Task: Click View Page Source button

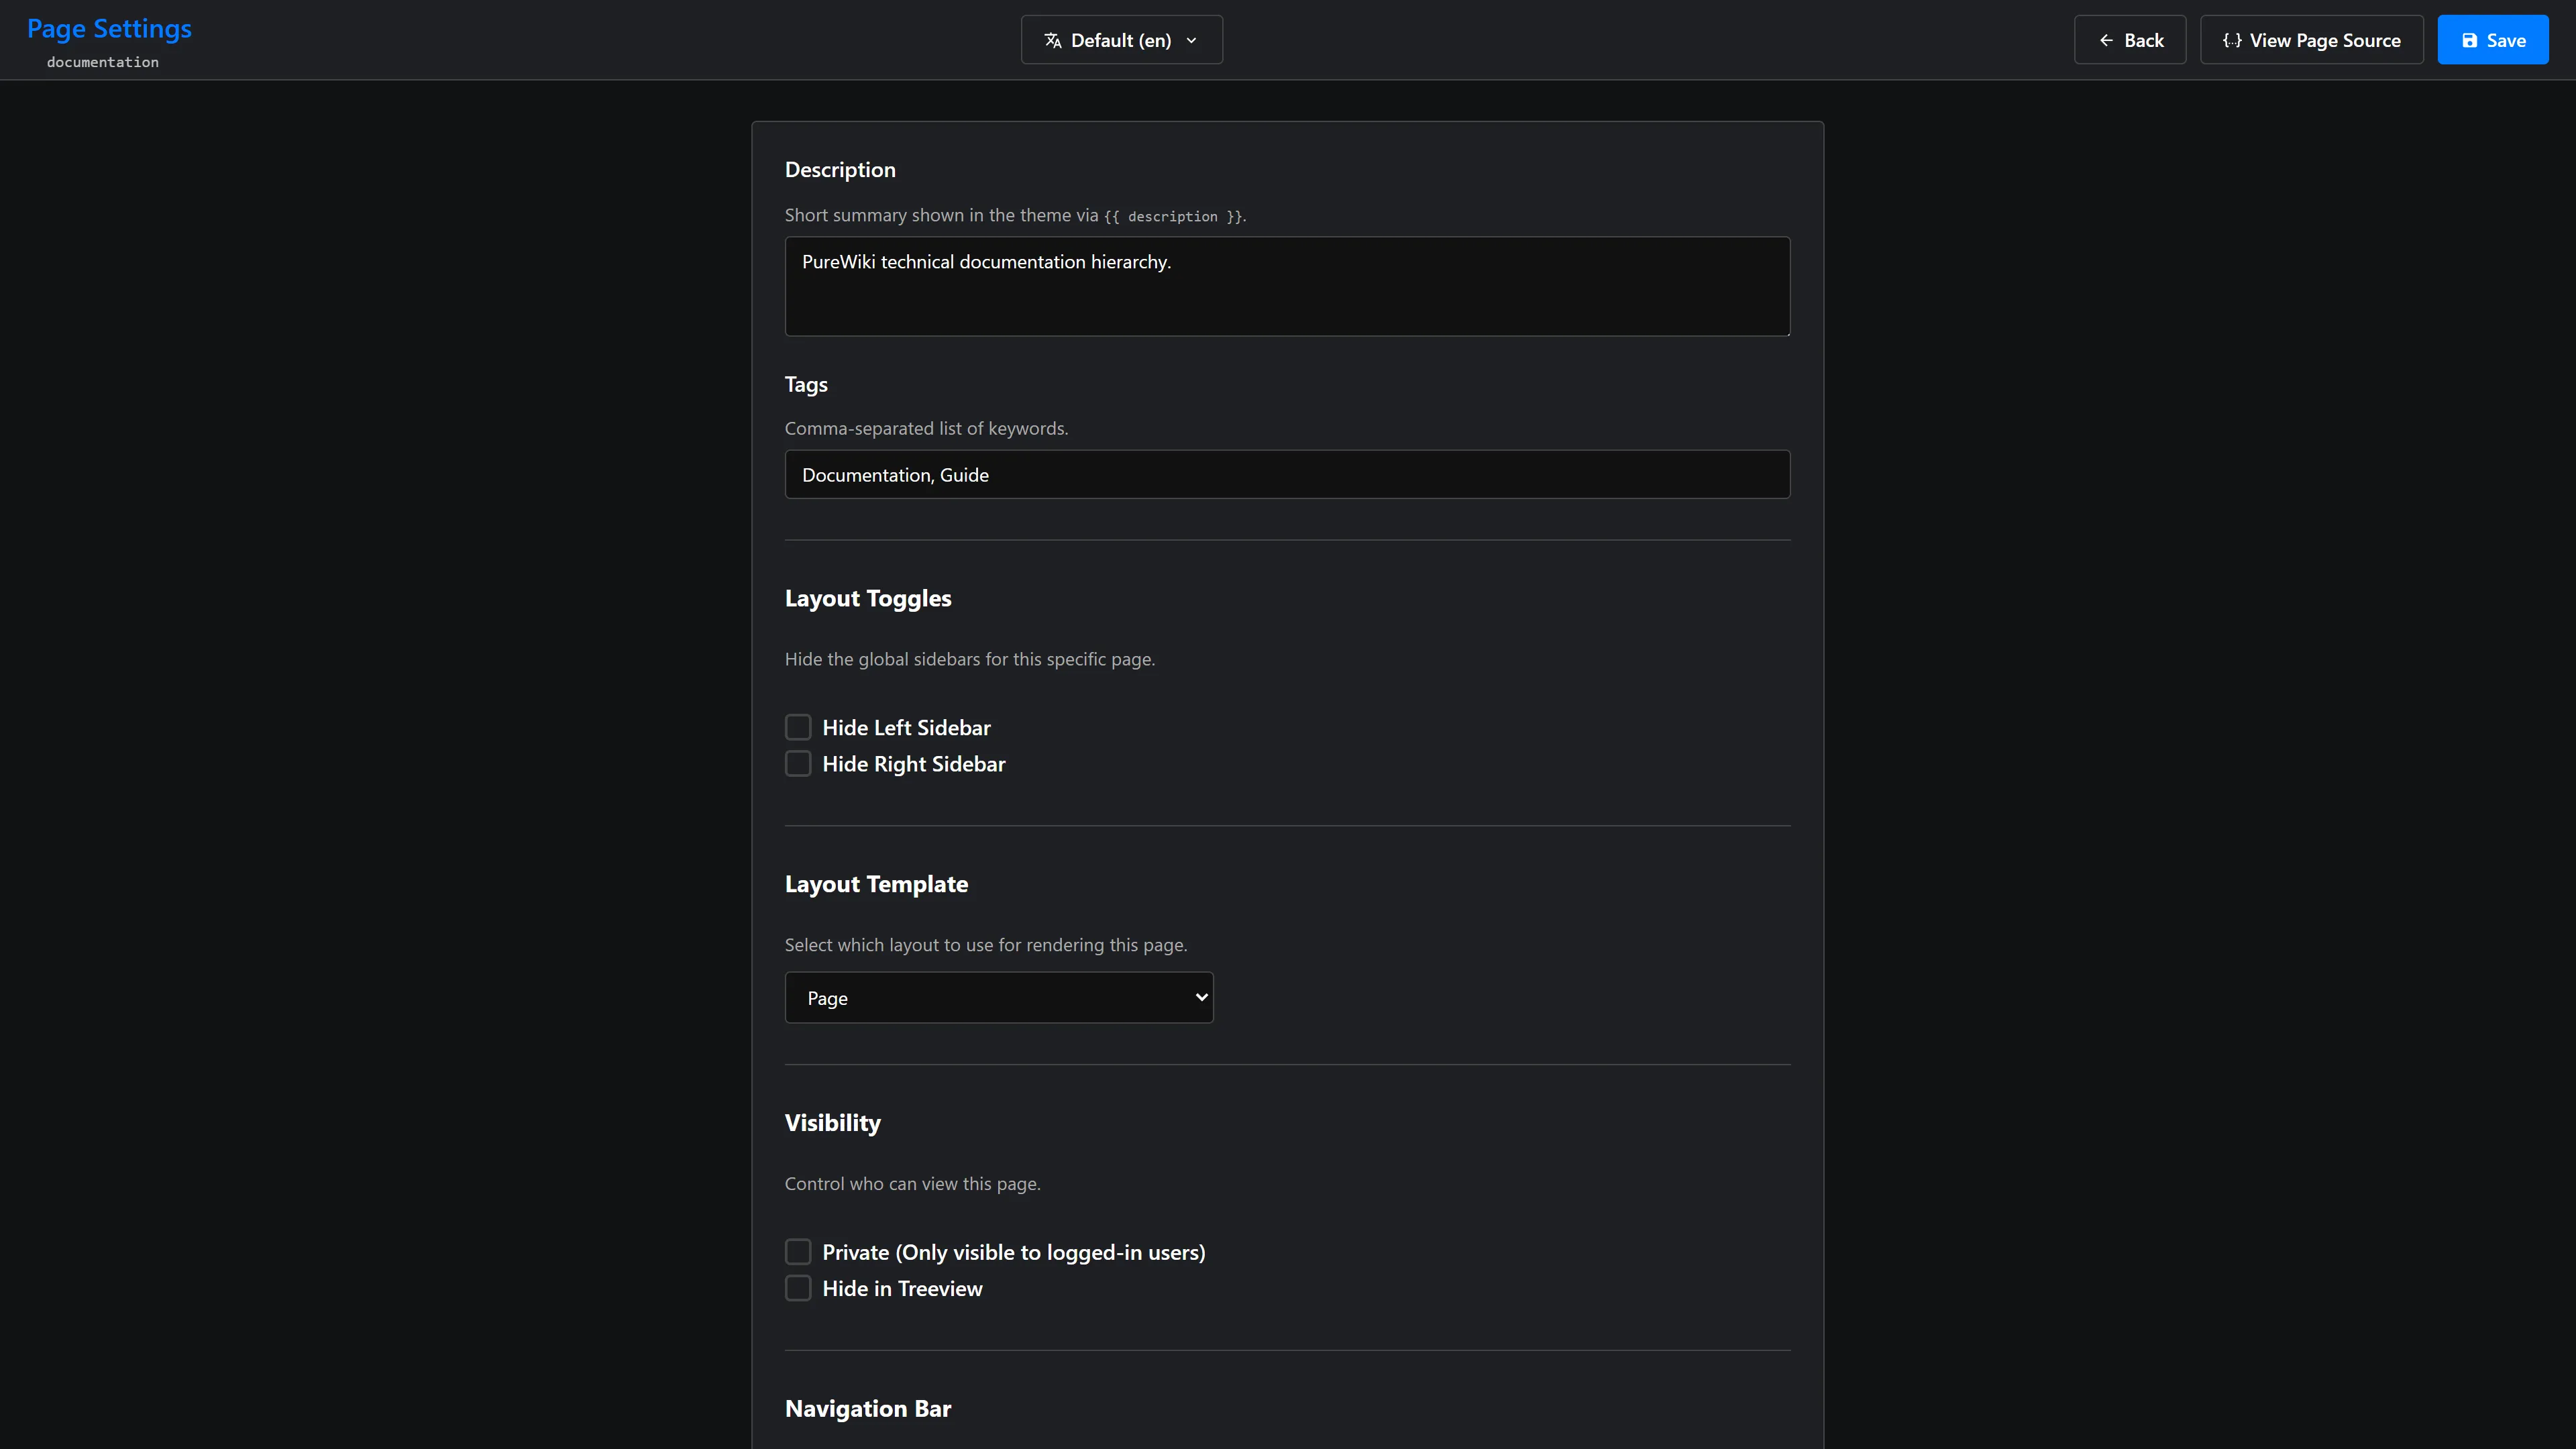Action: [2311, 40]
